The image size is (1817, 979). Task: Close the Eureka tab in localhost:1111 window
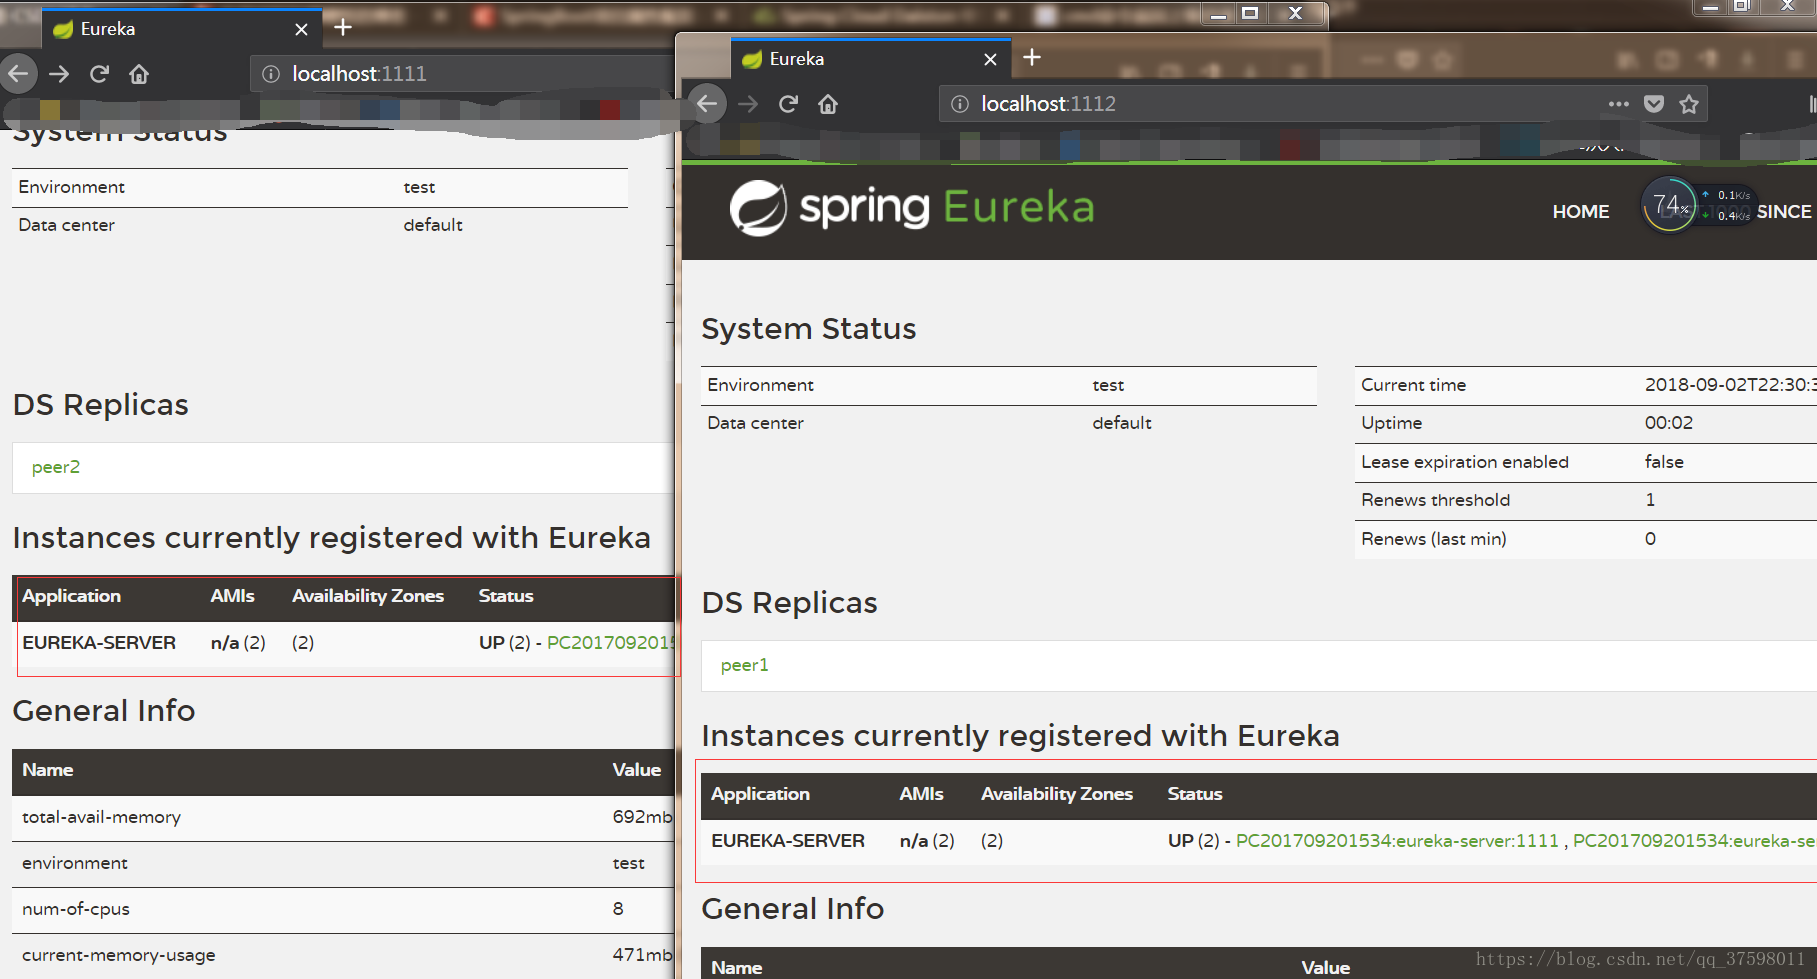point(301,30)
